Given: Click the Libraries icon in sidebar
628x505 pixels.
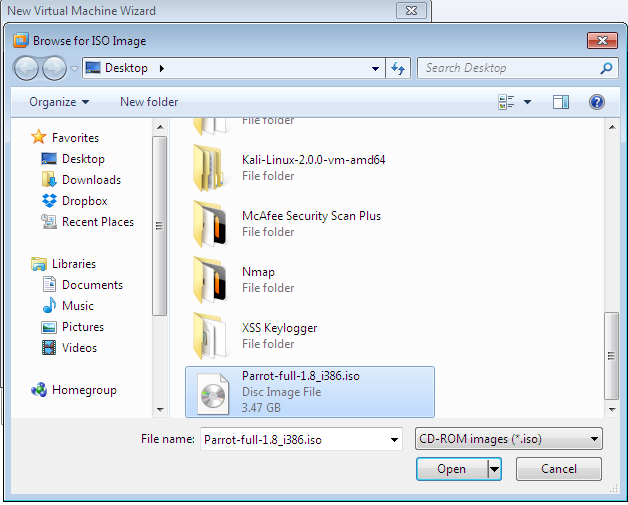Looking at the screenshot, I should coord(39,264).
